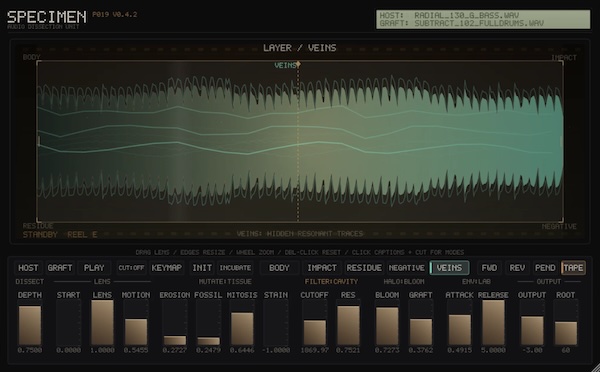Click the EROSION slider bar
Screen dimensions: 600x372
[x=174, y=323]
